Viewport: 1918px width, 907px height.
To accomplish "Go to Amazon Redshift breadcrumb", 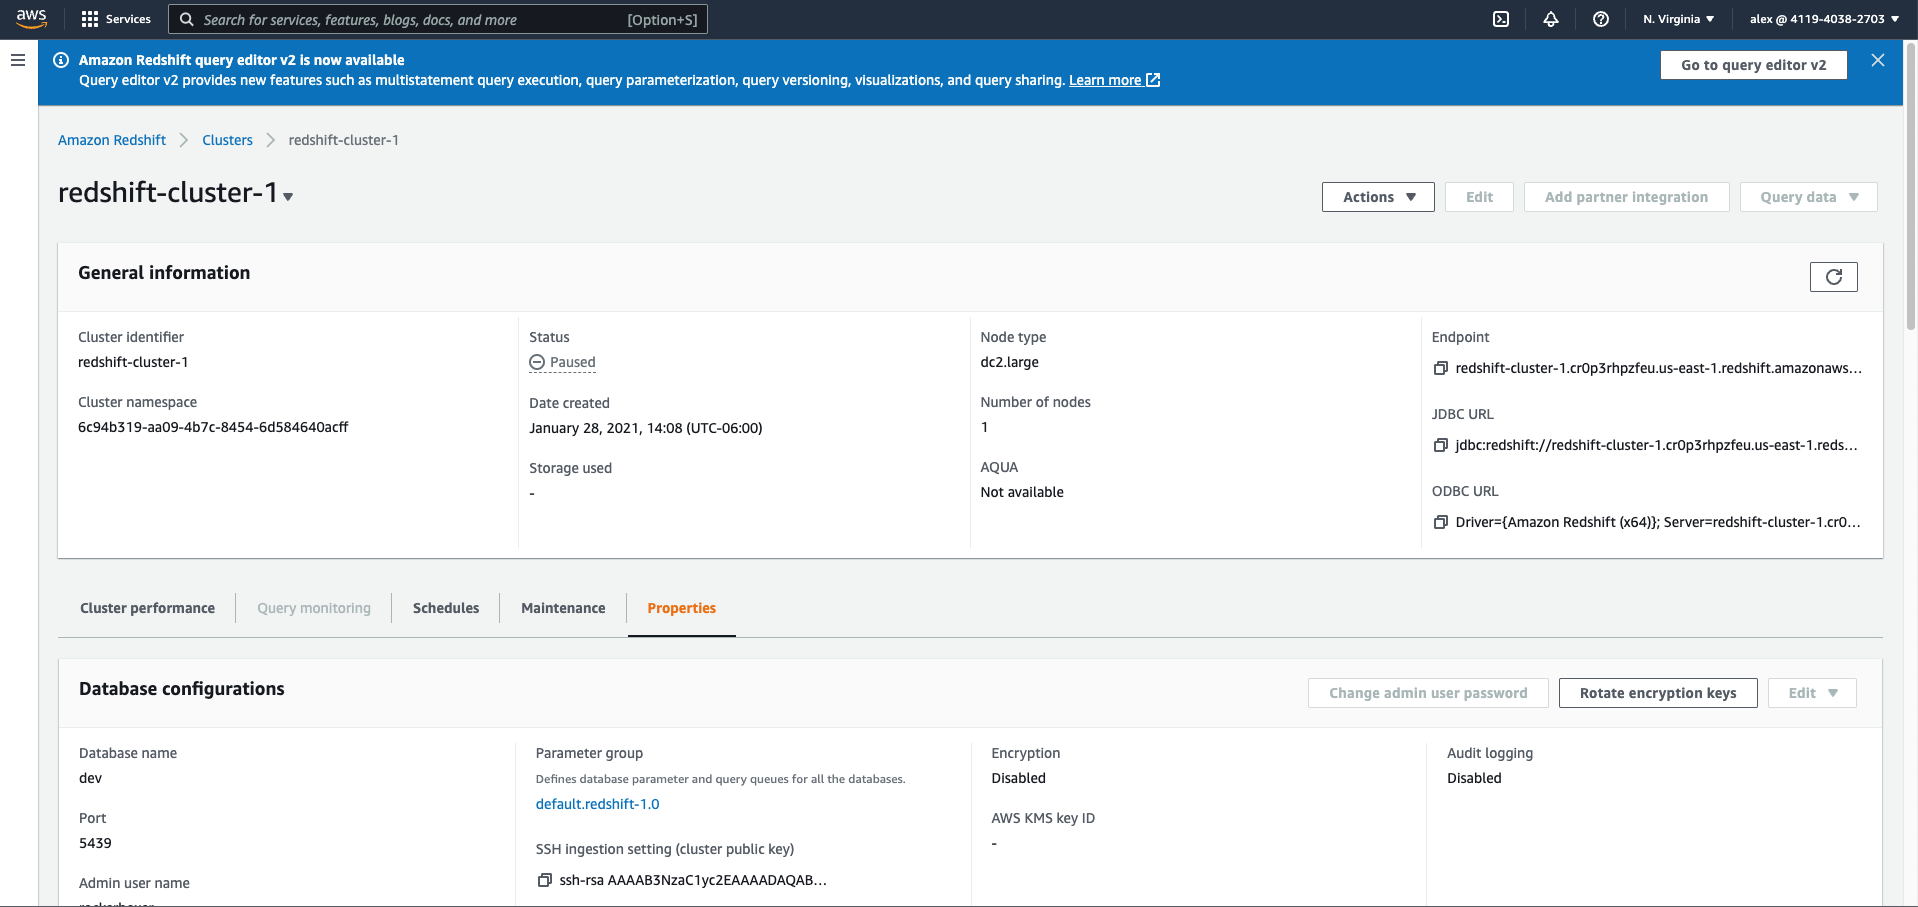I will (112, 140).
